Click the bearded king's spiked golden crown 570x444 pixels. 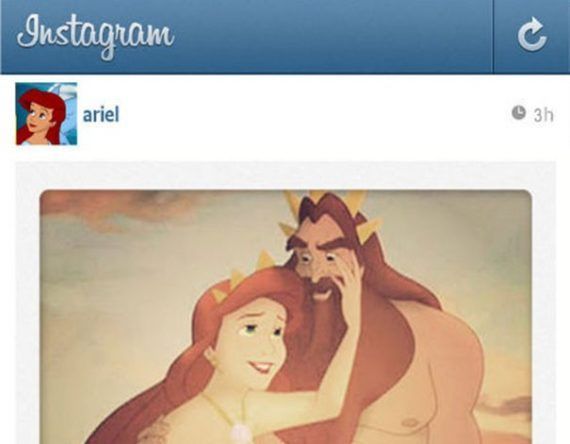[329, 215]
